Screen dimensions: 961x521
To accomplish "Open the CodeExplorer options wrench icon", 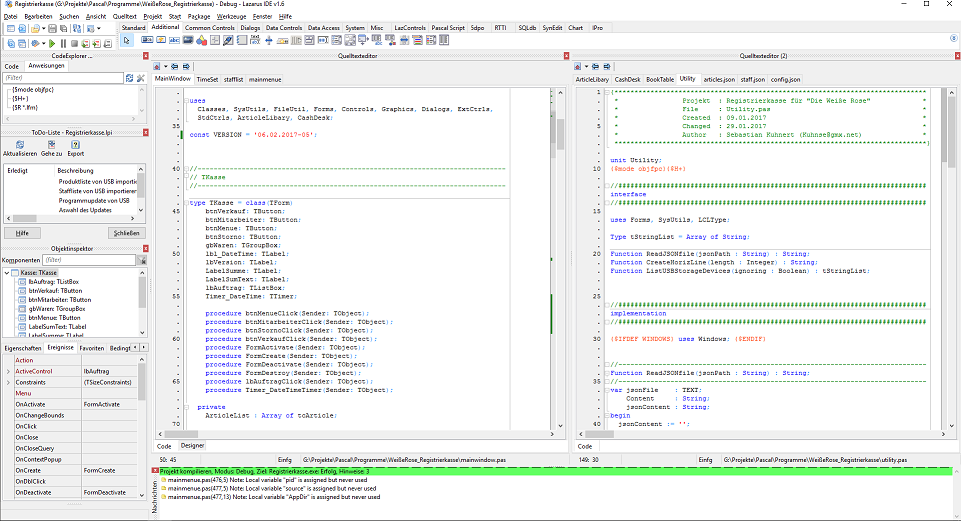I will (x=141, y=78).
